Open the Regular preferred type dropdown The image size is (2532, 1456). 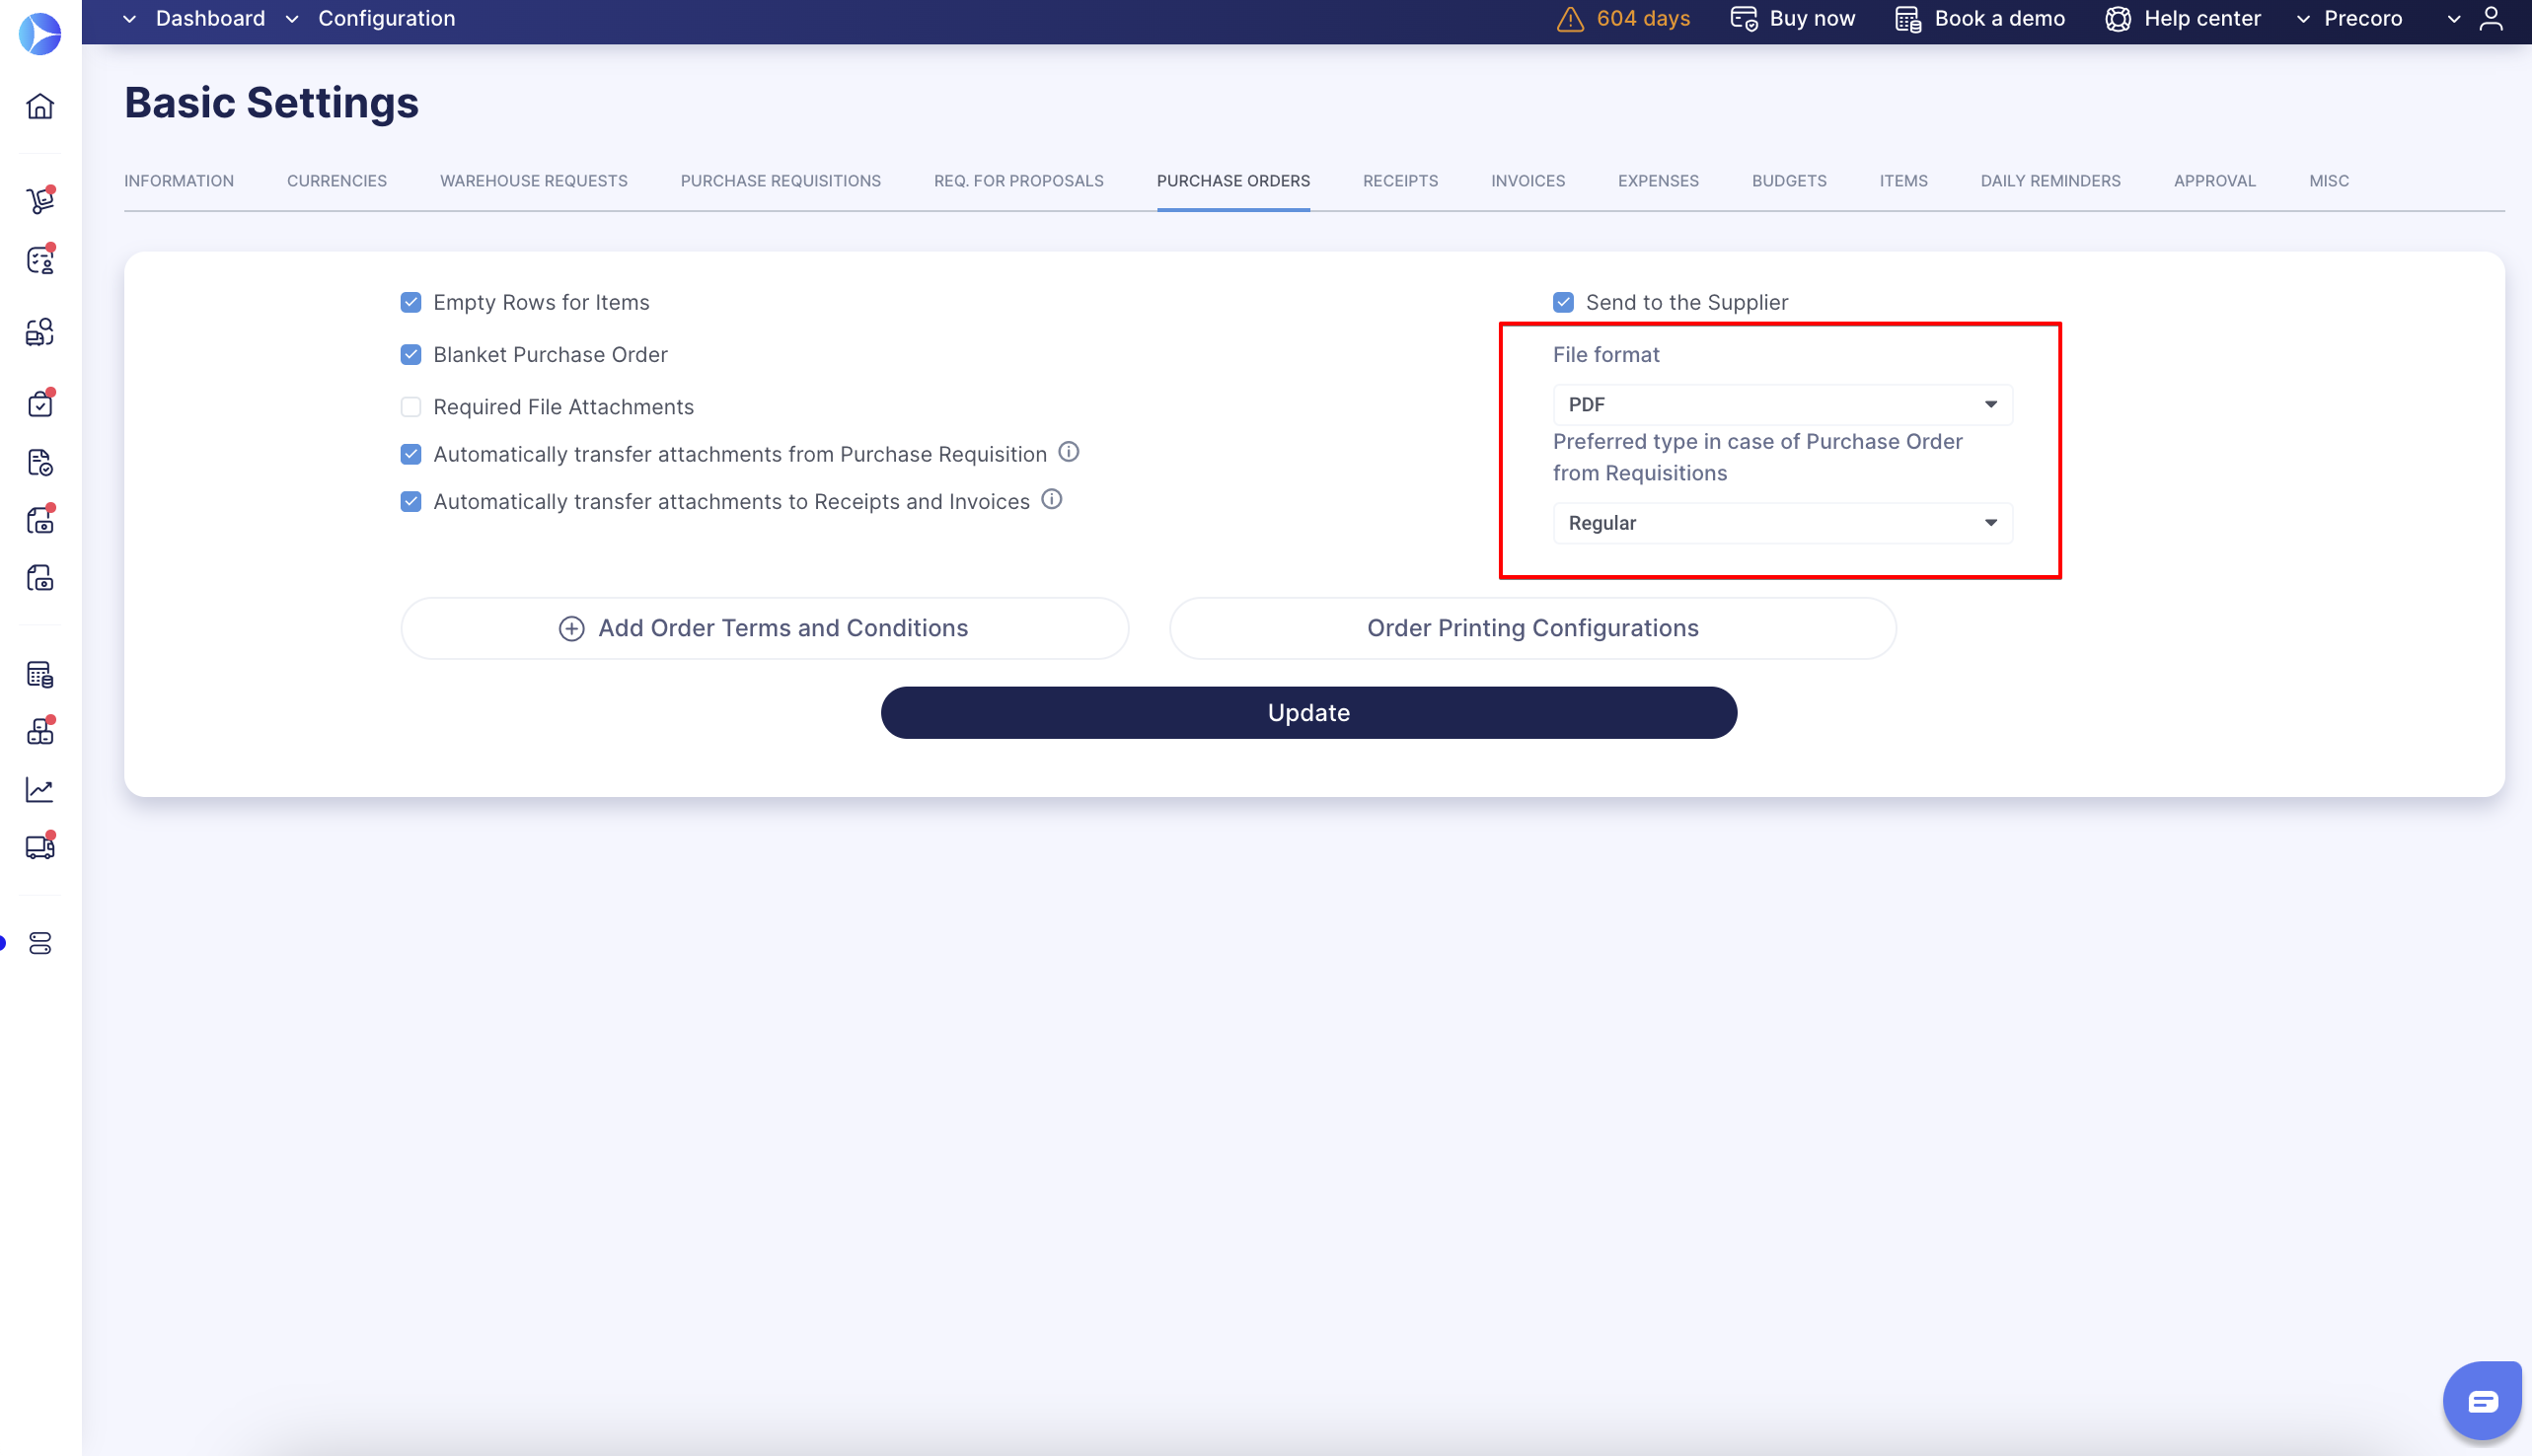pyautogui.click(x=1782, y=523)
